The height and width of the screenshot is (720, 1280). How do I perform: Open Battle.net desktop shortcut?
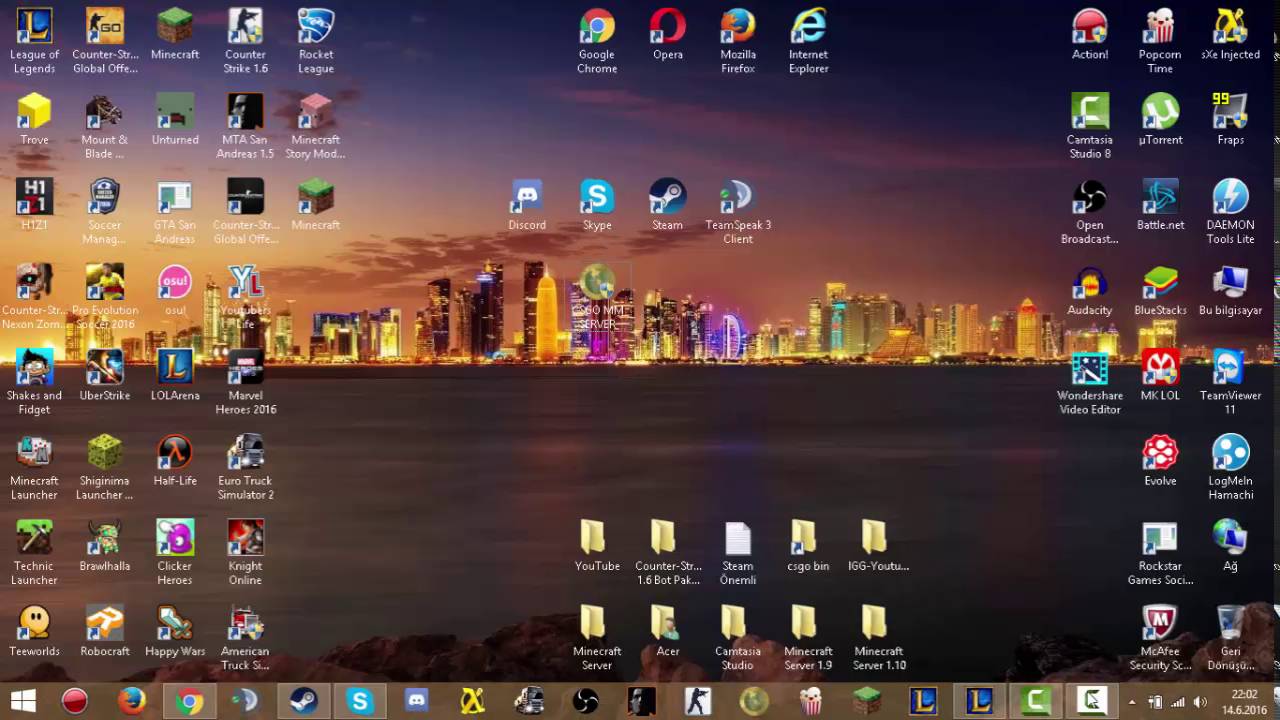(x=1160, y=204)
